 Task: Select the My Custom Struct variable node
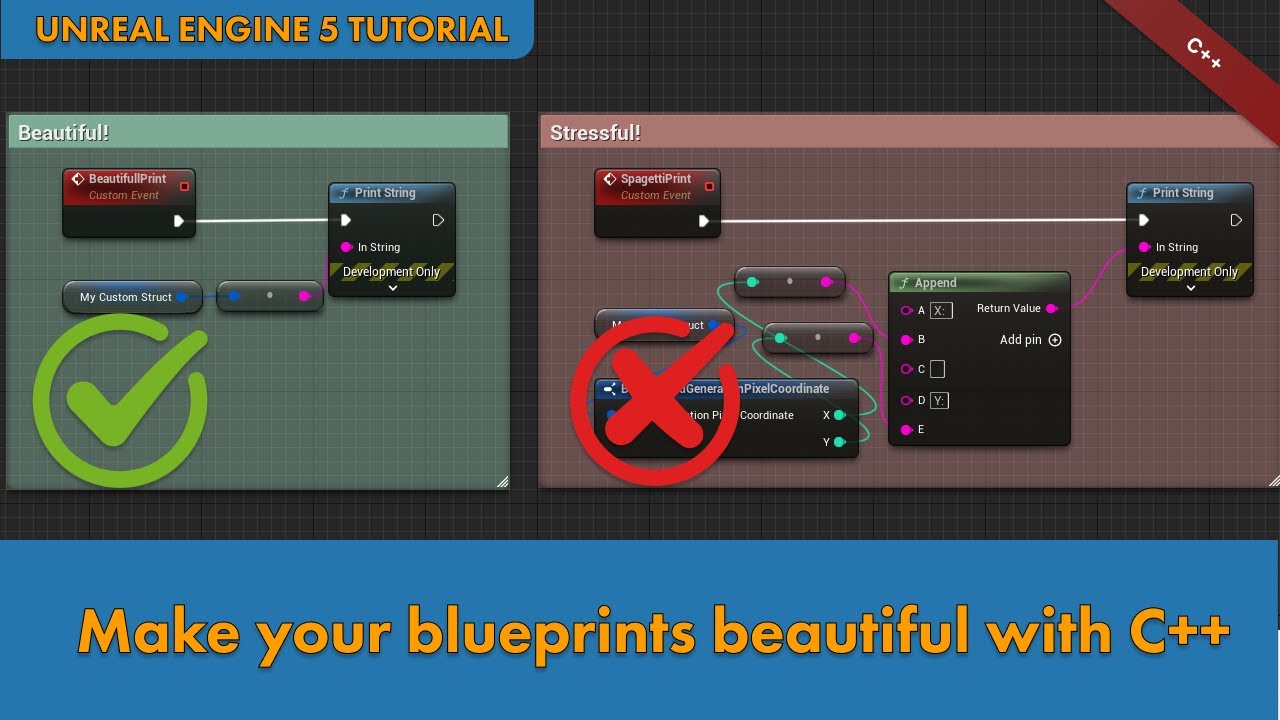click(x=133, y=297)
